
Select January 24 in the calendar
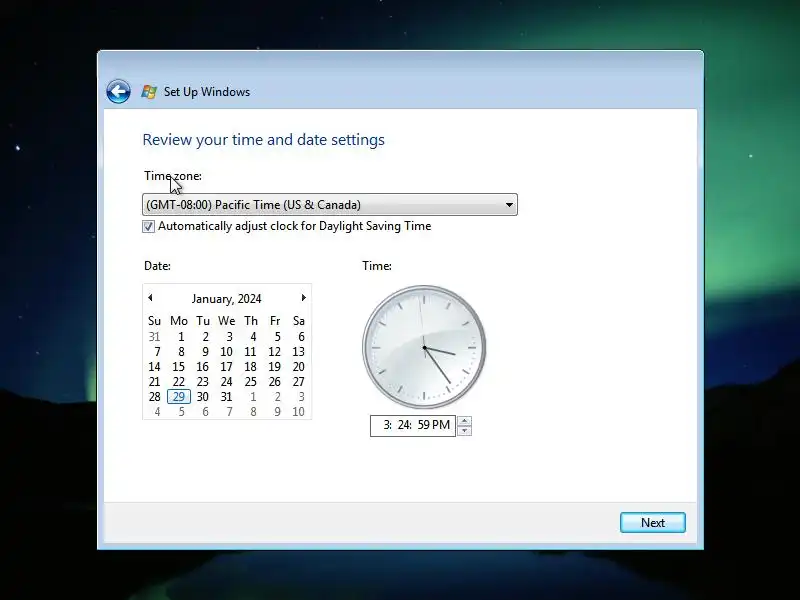227,382
